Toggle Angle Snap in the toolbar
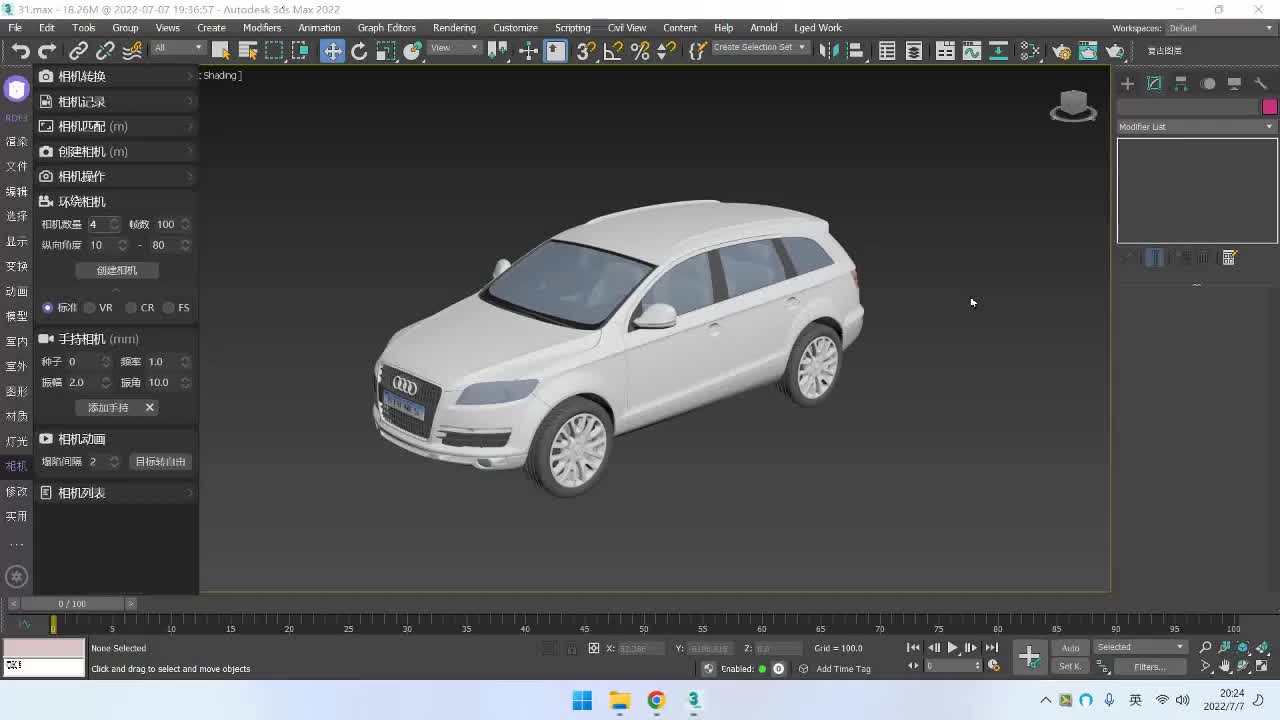Image resolution: width=1280 pixels, height=720 pixels. pos(613,51)
